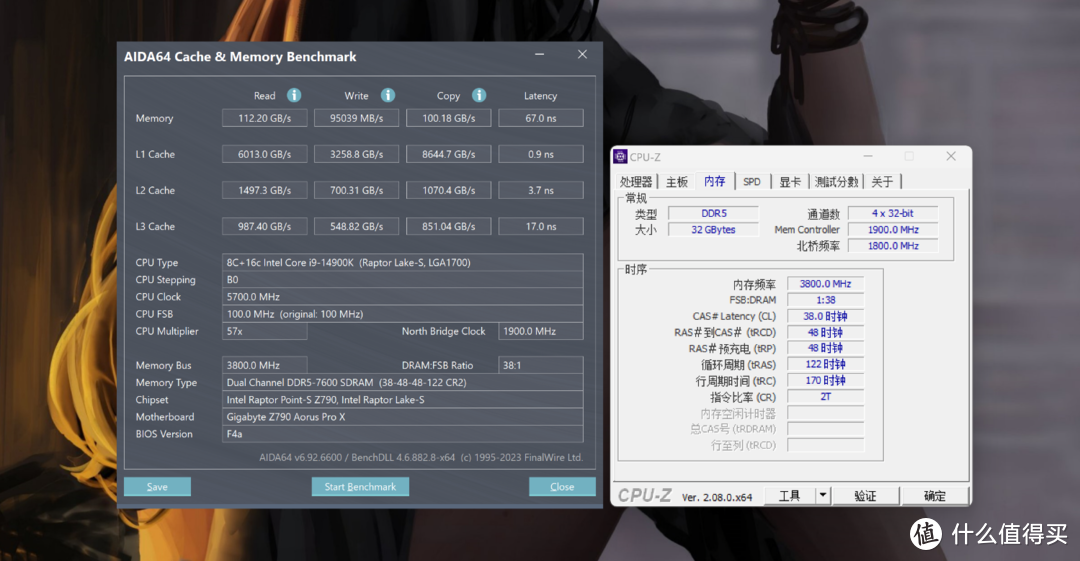
Task: Click the 4 x 32-bit channel value
Action: 893,213
